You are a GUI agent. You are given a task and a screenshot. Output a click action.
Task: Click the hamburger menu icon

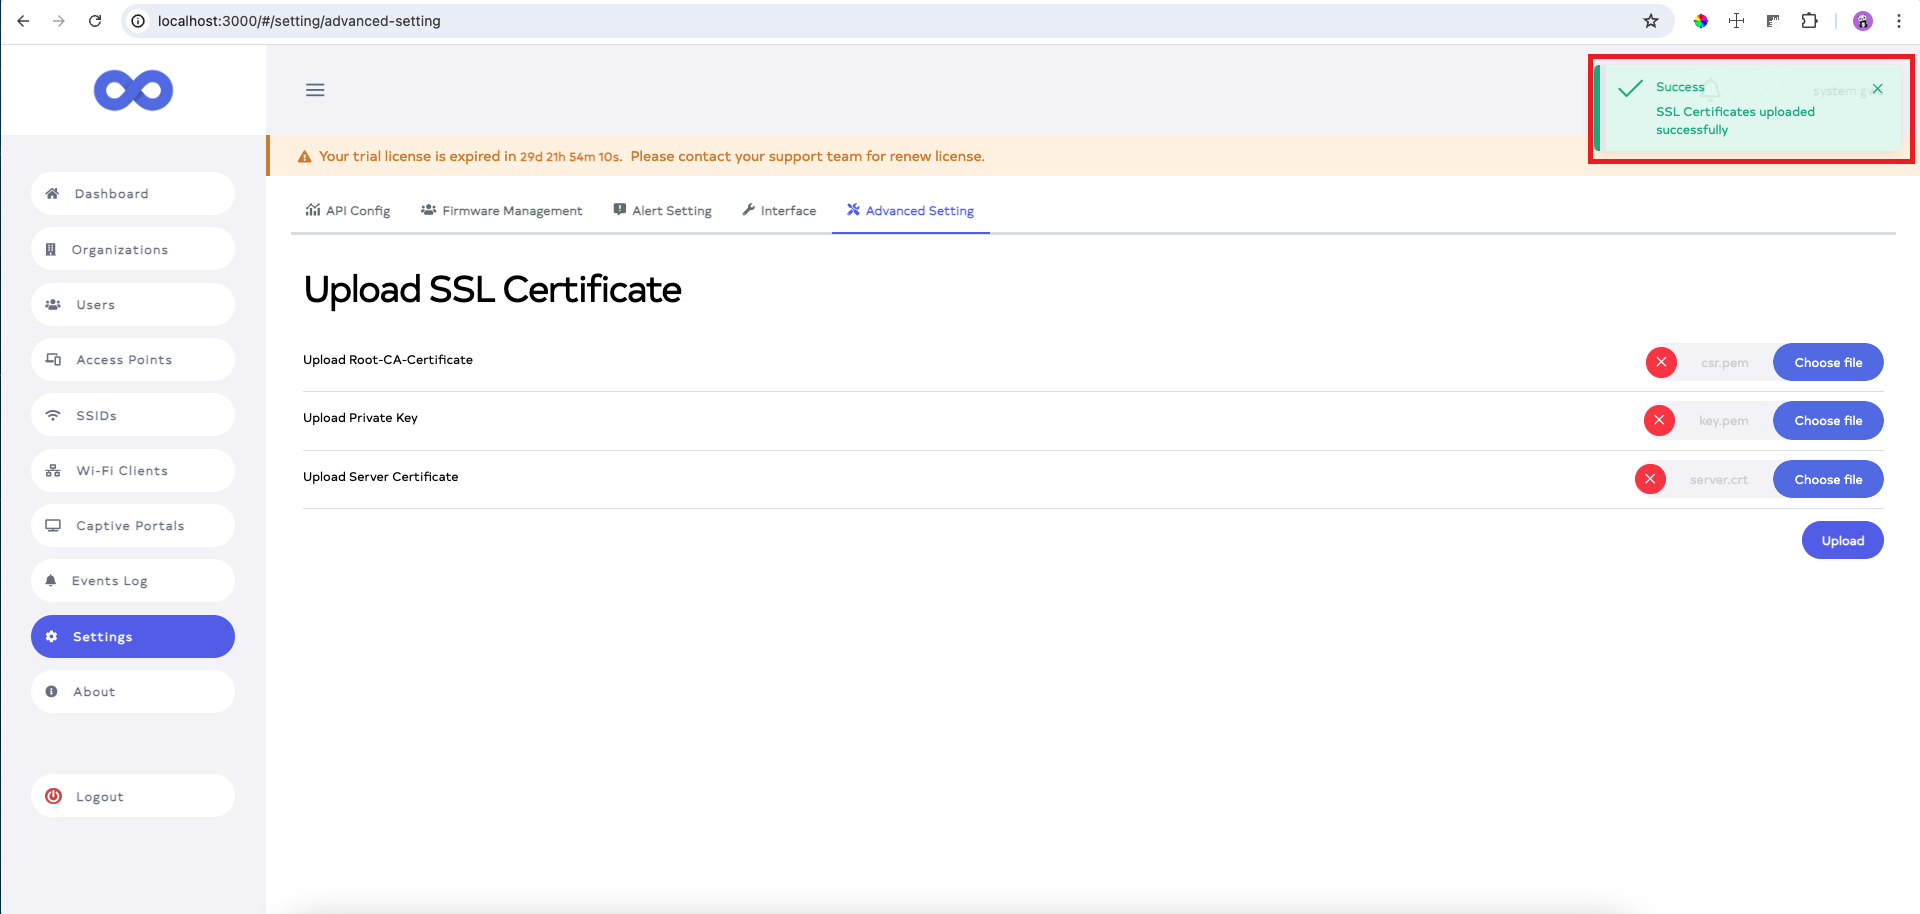[x=315, y=90]
